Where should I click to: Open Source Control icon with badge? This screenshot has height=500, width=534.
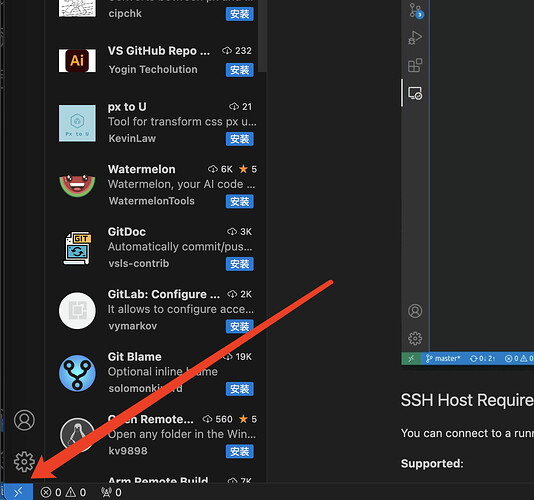(416, 11)
